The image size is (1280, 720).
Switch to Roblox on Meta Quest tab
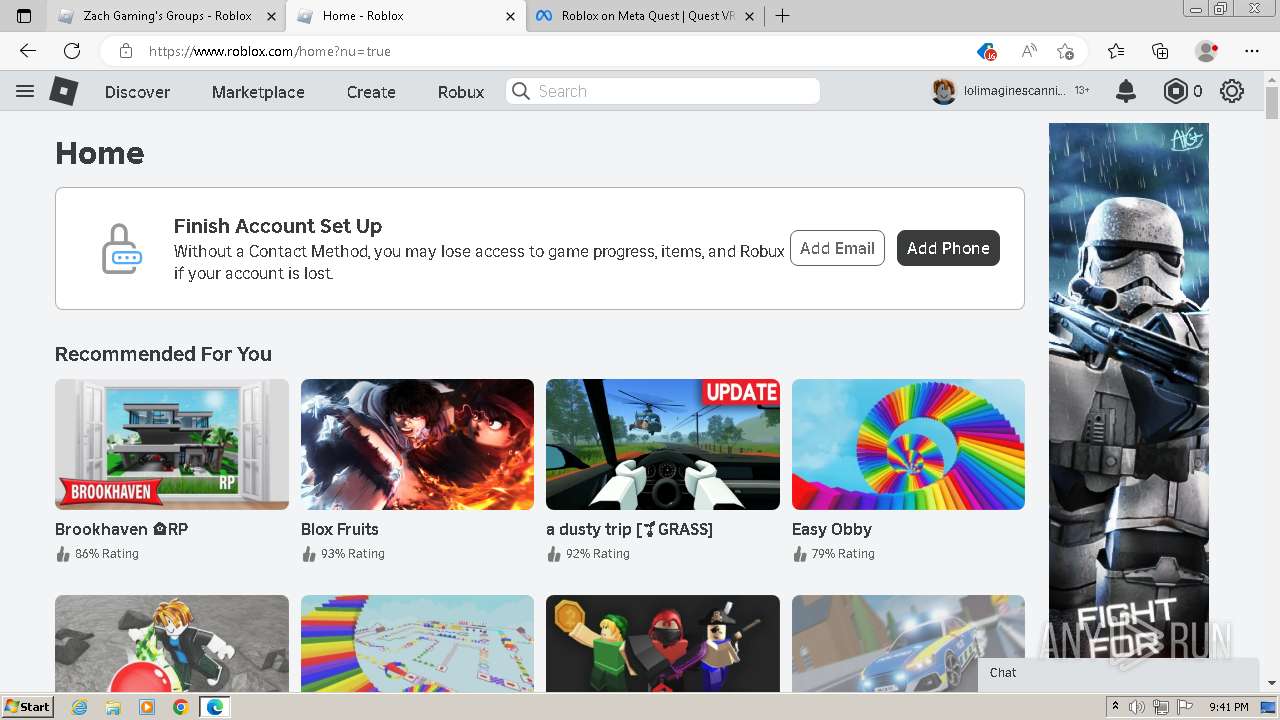(647, 16)
